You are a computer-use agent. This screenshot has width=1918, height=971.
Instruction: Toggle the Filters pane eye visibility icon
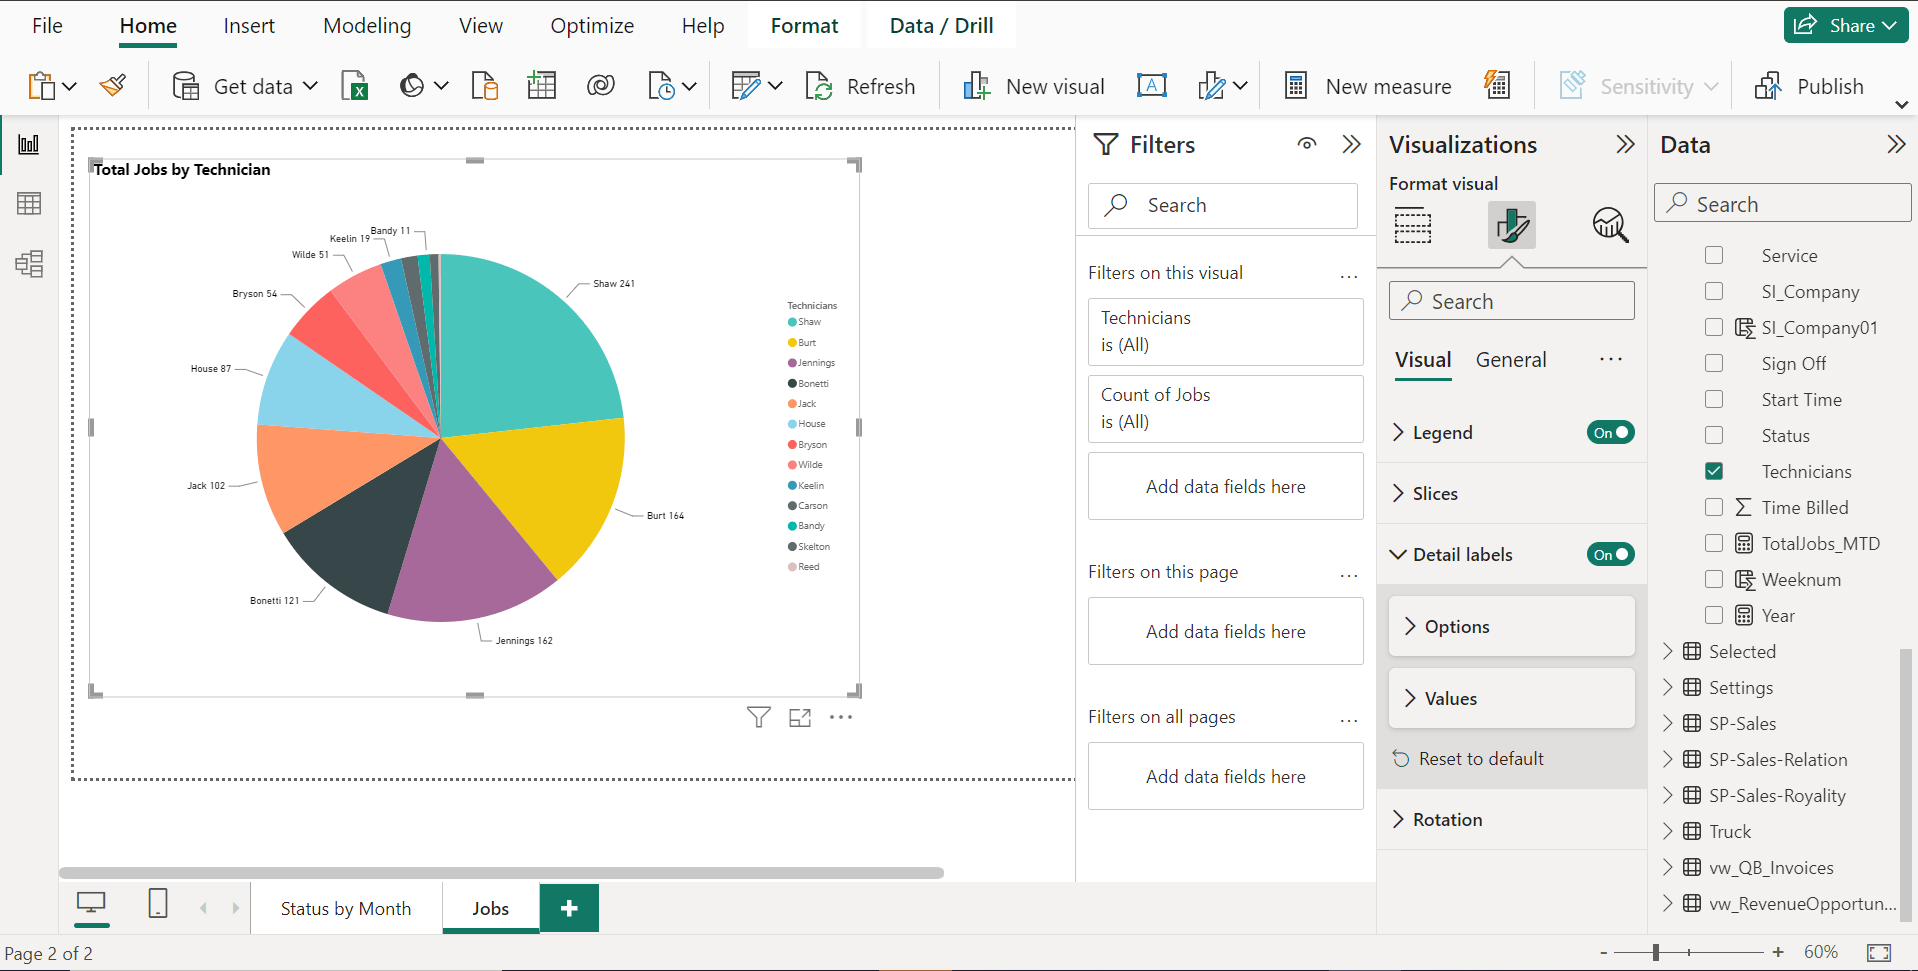(x=1307, y=144)
